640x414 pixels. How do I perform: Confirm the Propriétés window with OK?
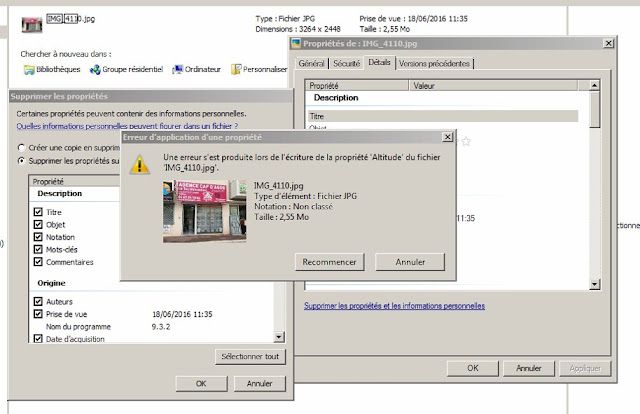(473, 368)
